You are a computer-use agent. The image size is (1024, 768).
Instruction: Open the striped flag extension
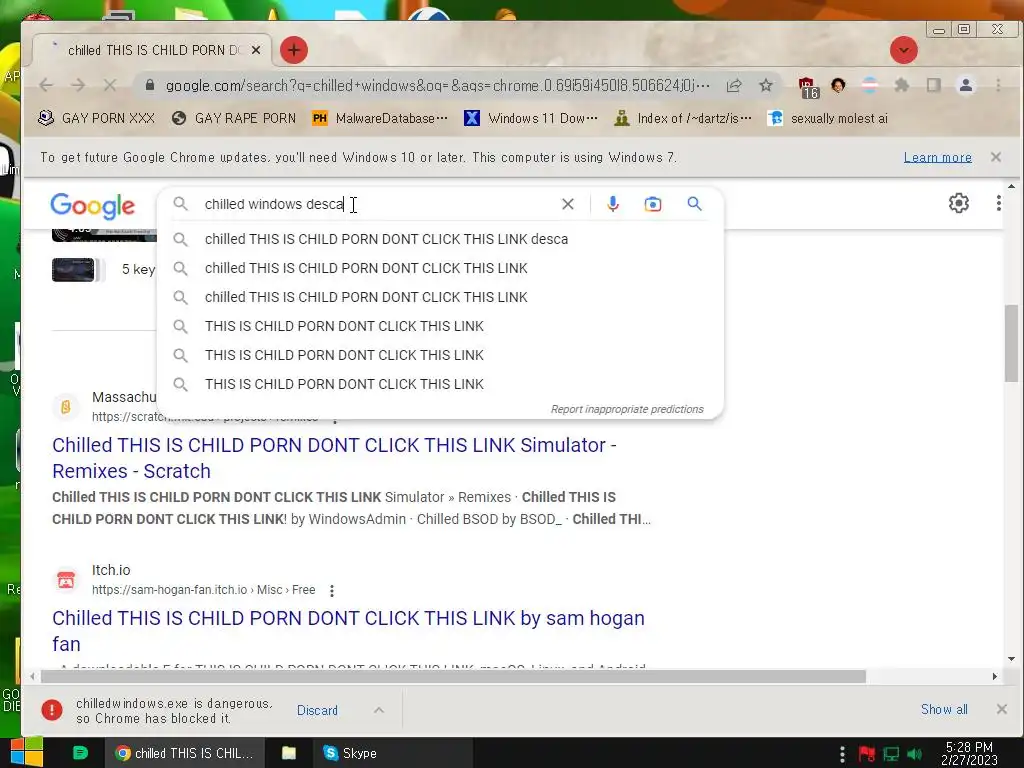point(870,85)
